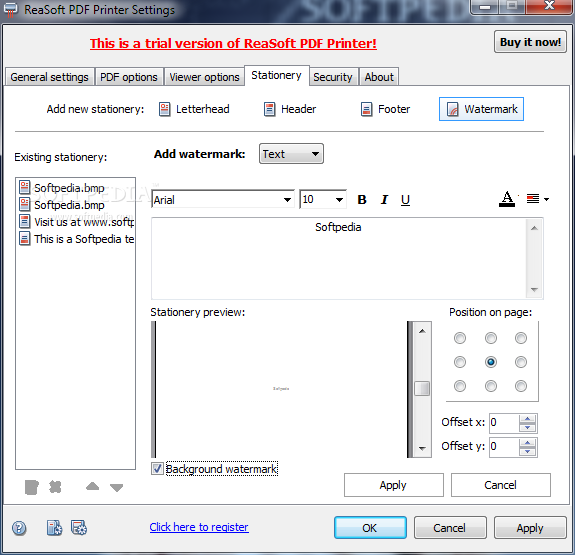Viewport: 575px width, 555px height.
Task: Toggle Italic text formatting
Action: 384,200
